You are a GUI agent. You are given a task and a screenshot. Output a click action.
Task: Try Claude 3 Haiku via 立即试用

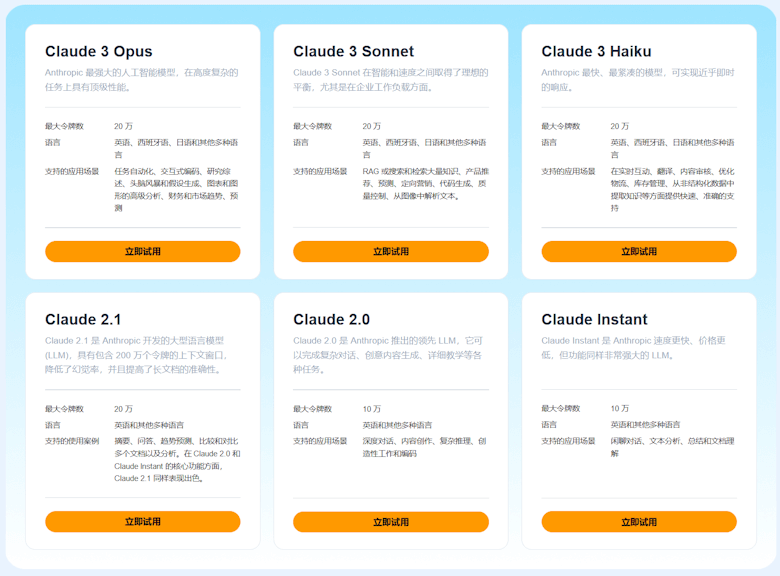[639, 251]
